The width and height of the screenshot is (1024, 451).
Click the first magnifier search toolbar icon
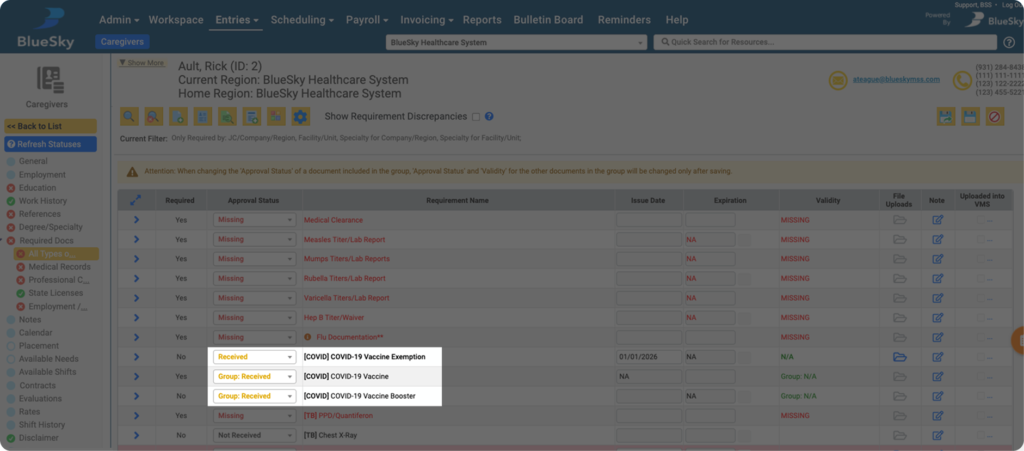point(130,117)
